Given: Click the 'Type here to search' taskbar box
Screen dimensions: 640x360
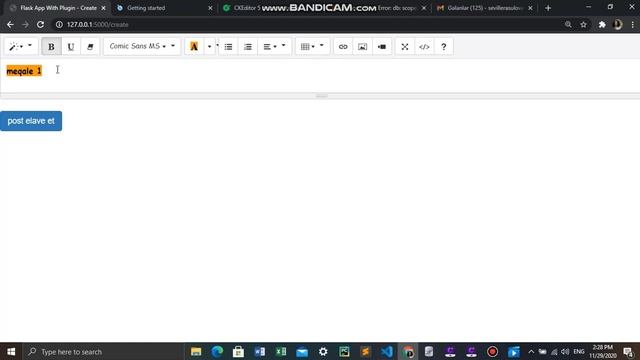Looking at the screenshot, I should (104, 351).
